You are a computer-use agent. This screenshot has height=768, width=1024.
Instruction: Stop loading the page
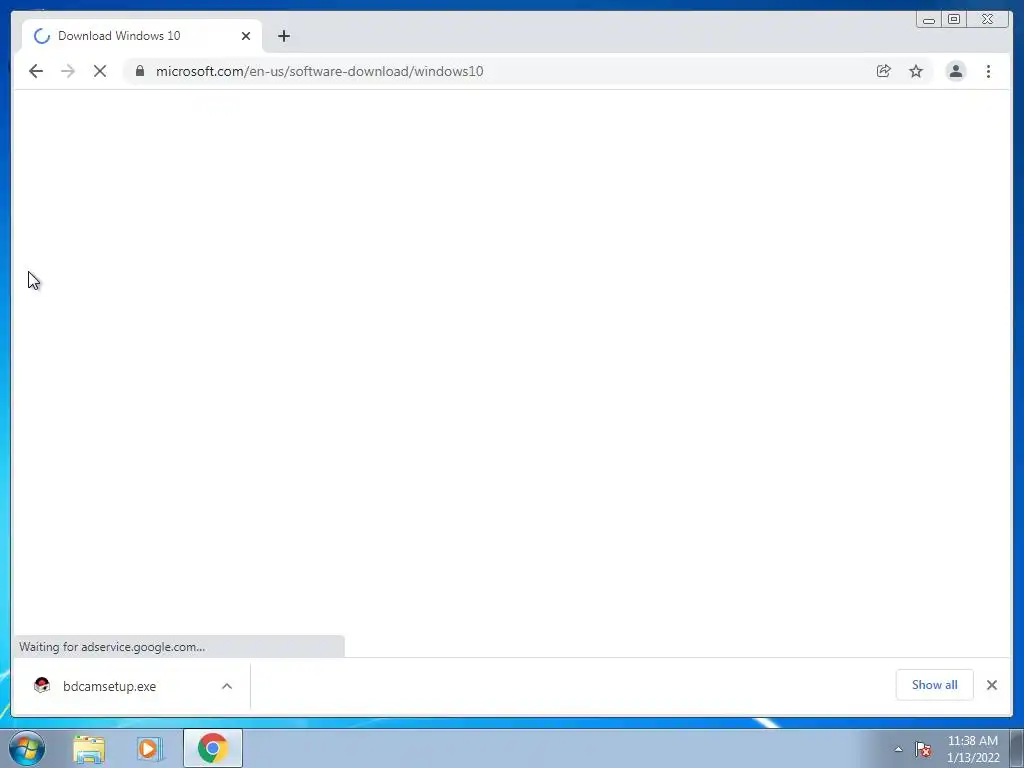[100, 71]
